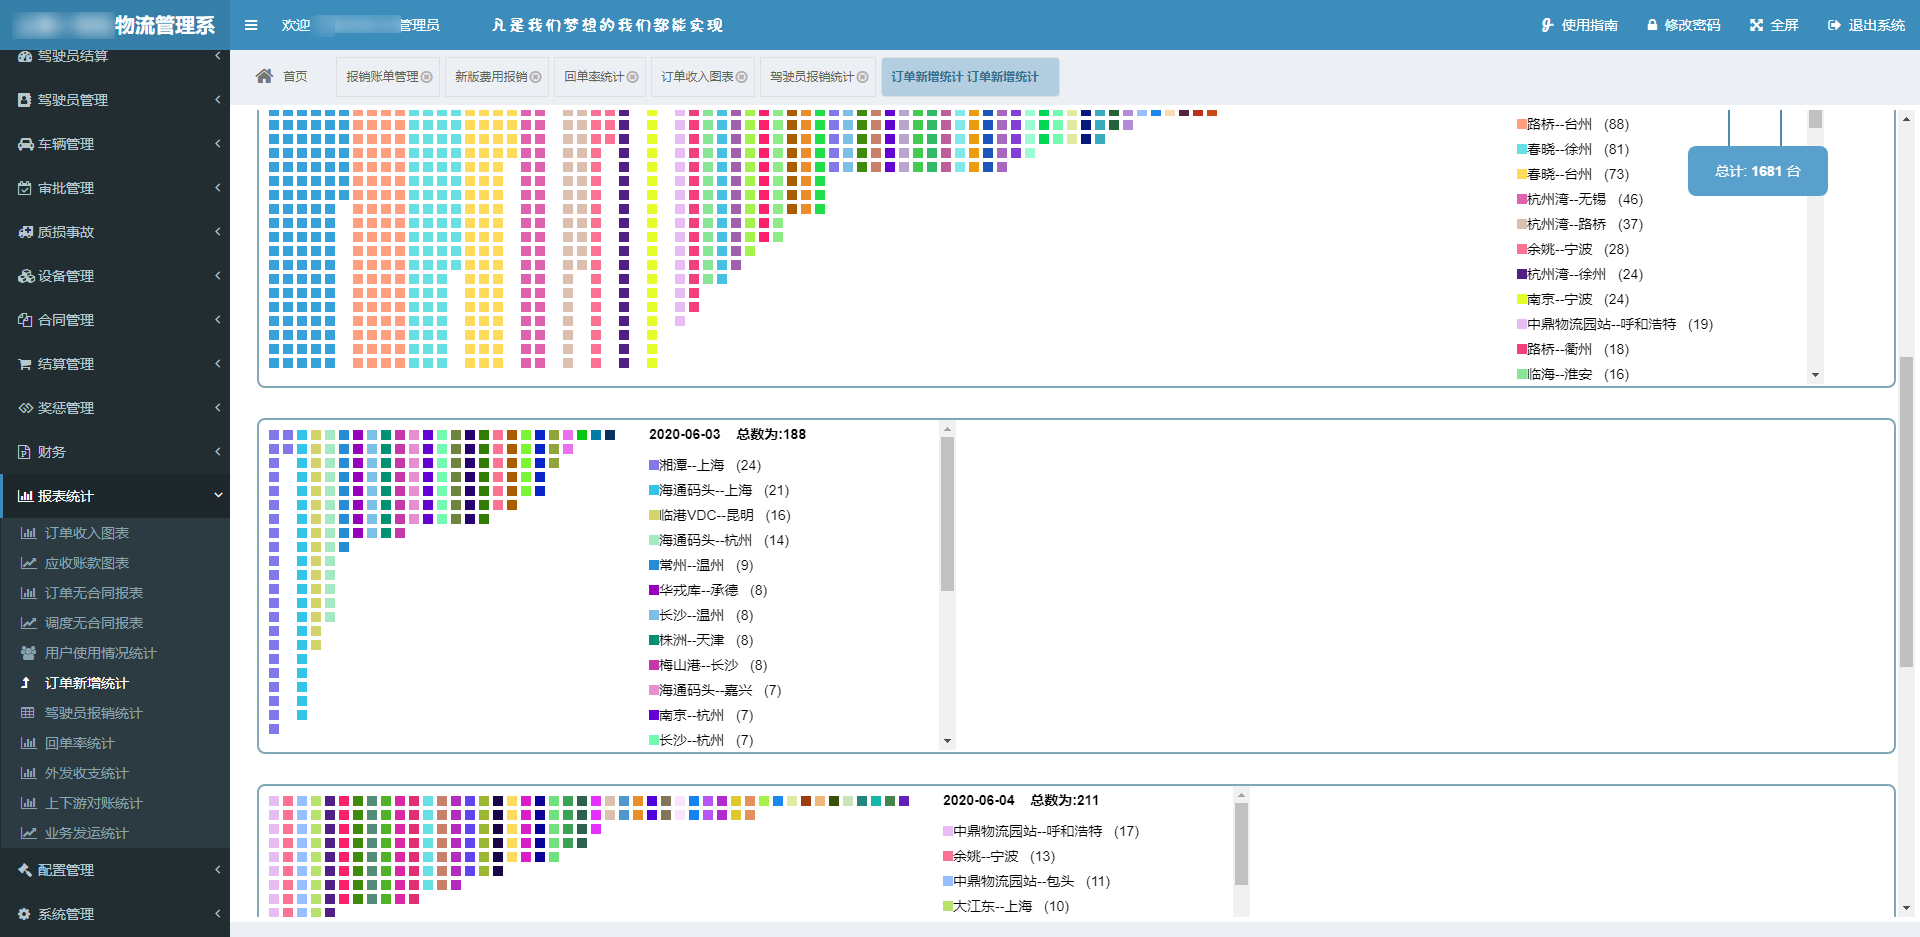
Task: Click the 设备管理 cubes icon
Action: coord(25,276)
